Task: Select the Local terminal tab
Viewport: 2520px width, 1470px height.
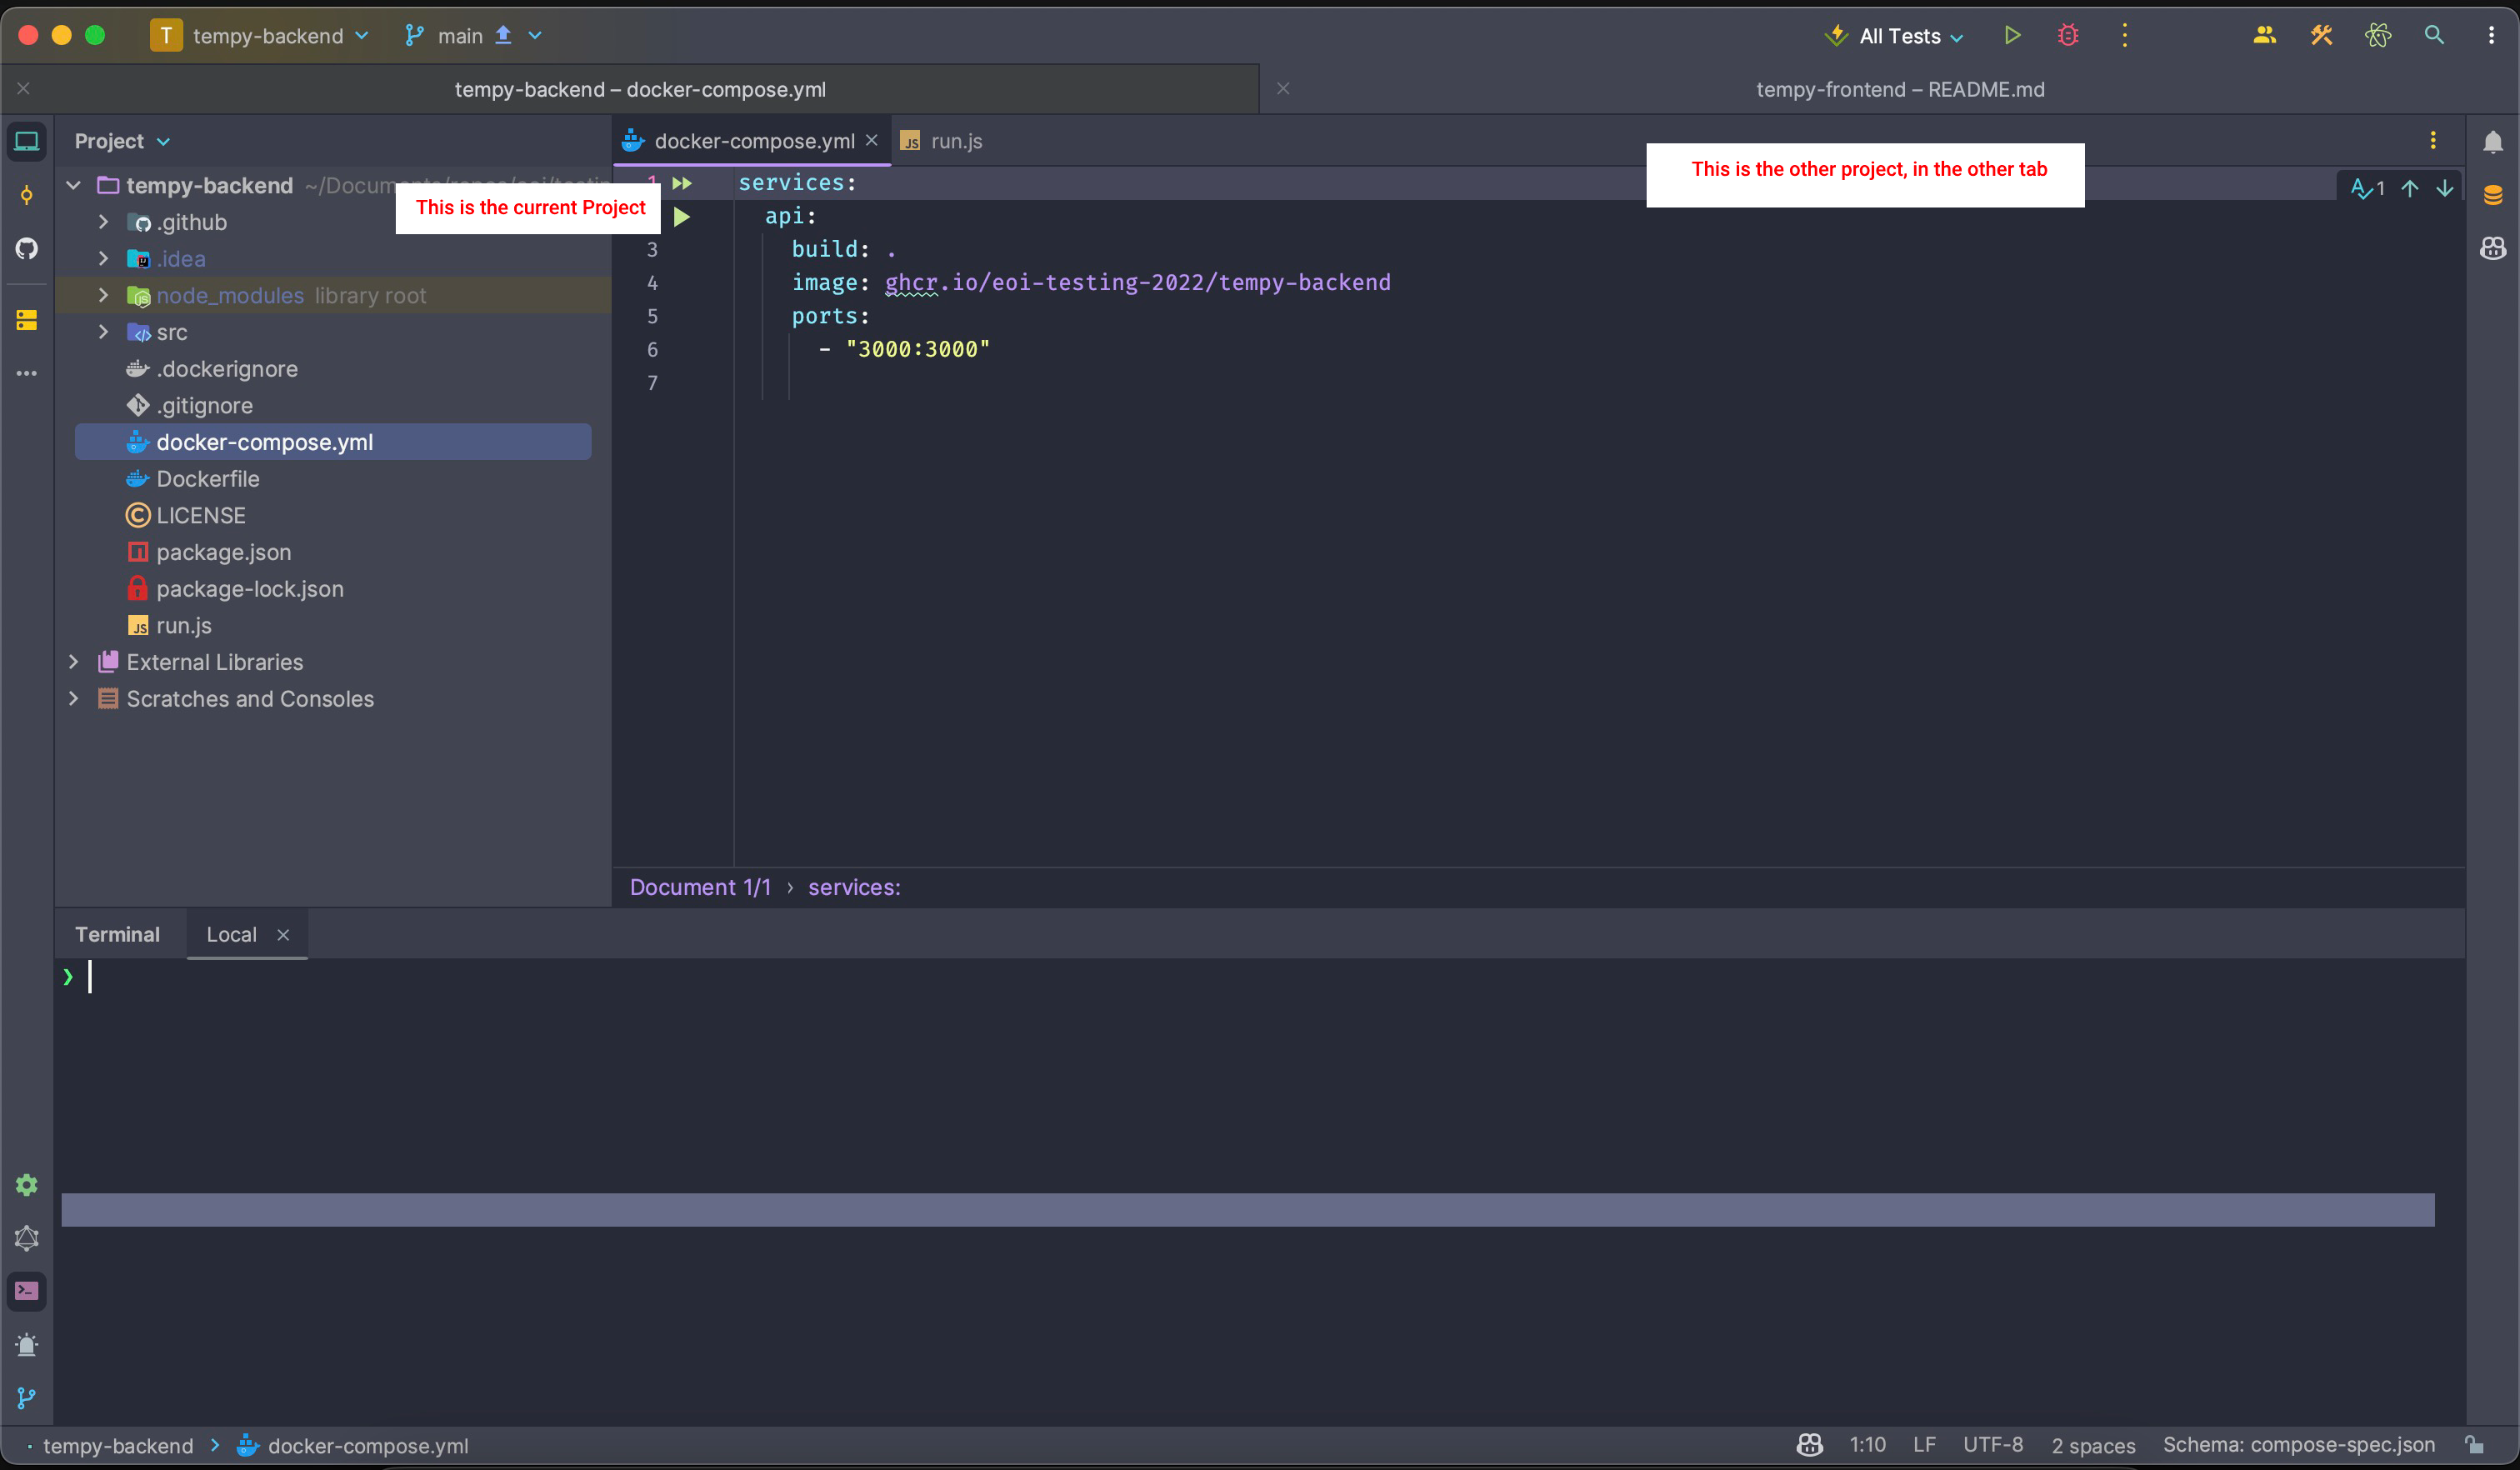Action: click(230, 934)
